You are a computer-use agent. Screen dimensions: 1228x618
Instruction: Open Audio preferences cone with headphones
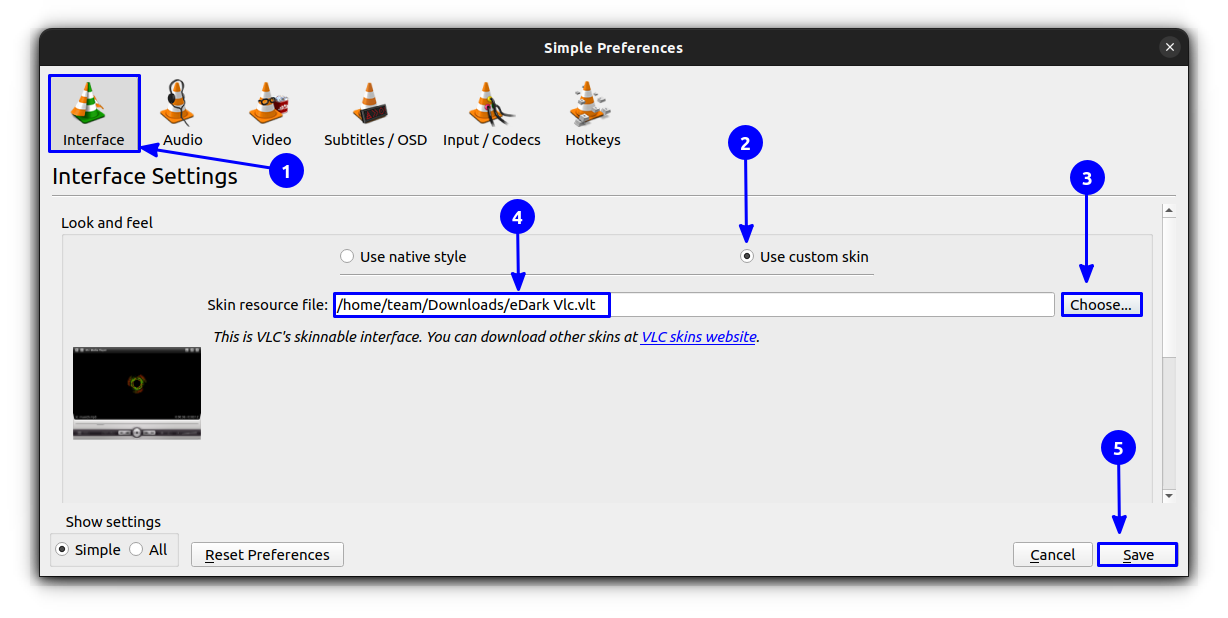pos(182,103)
